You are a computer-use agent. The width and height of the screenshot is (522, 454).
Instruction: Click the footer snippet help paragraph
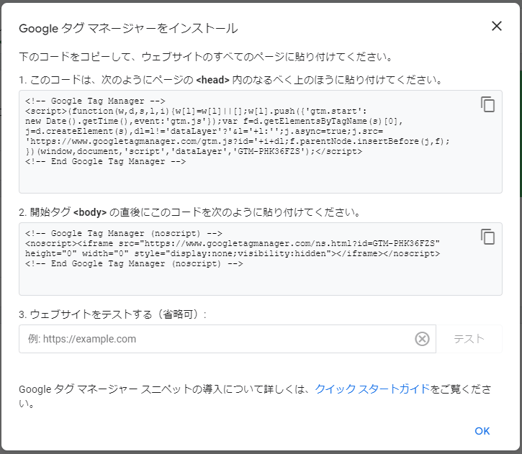pyautogui.click(x=255, y=396)
